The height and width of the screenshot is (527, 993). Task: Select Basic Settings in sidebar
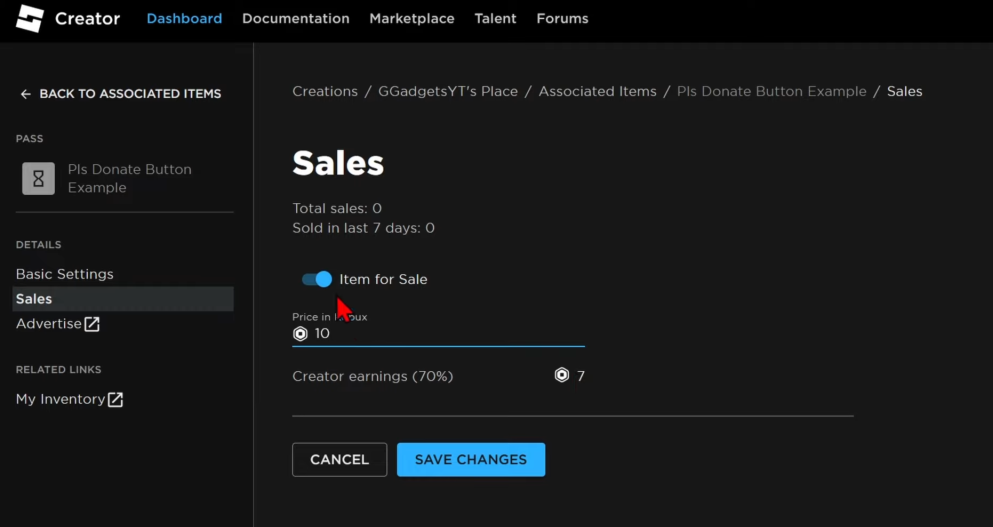coord(65,274)
